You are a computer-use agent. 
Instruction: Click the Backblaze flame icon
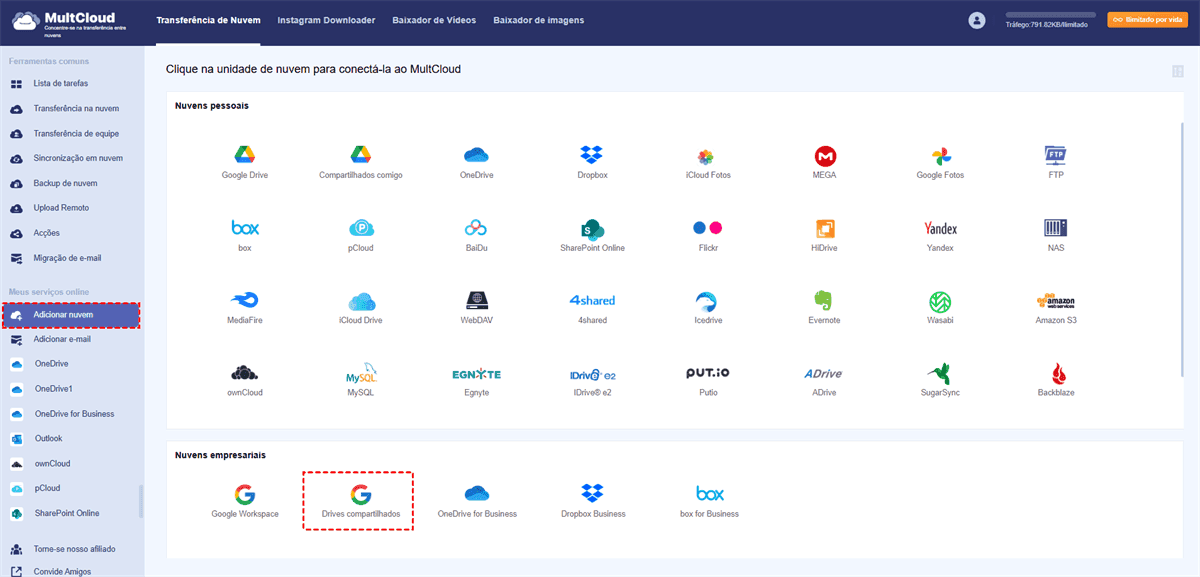(x=1056, y=374)
